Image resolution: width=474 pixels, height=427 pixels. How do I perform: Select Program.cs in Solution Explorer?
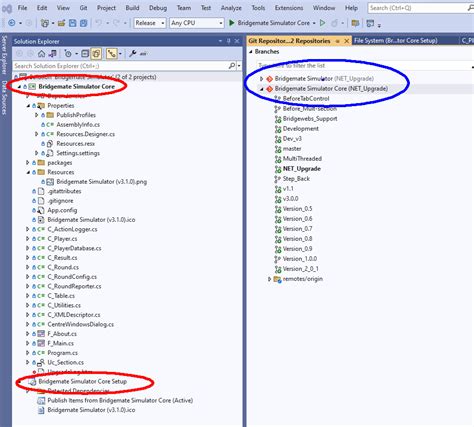[x=62, y=353]
